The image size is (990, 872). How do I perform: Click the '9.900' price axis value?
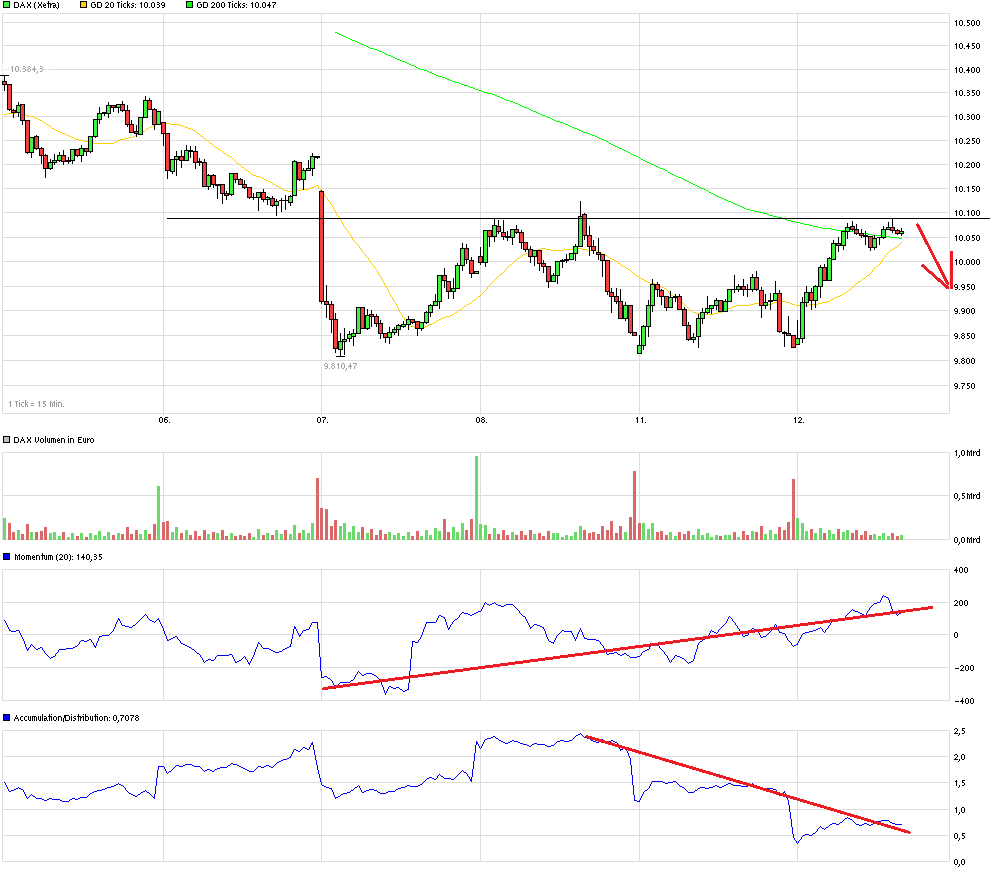tap(967, 311)
